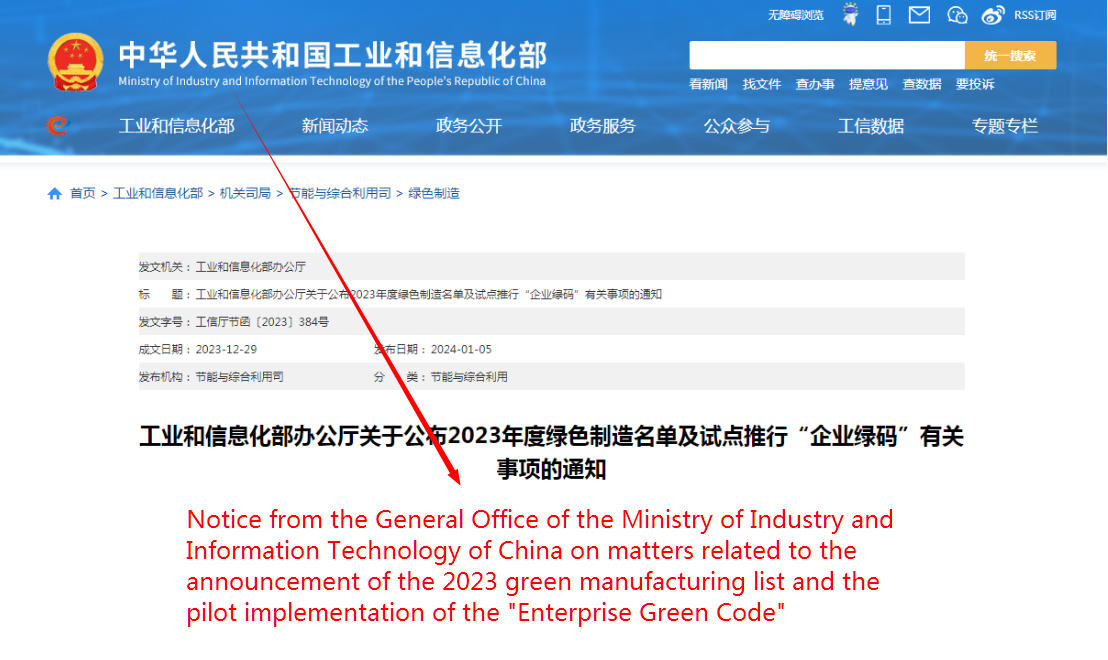This screenshot has width=1108, height=660.
Task: Open the 政务公开 navigation menu
Action: pos(469,126)
